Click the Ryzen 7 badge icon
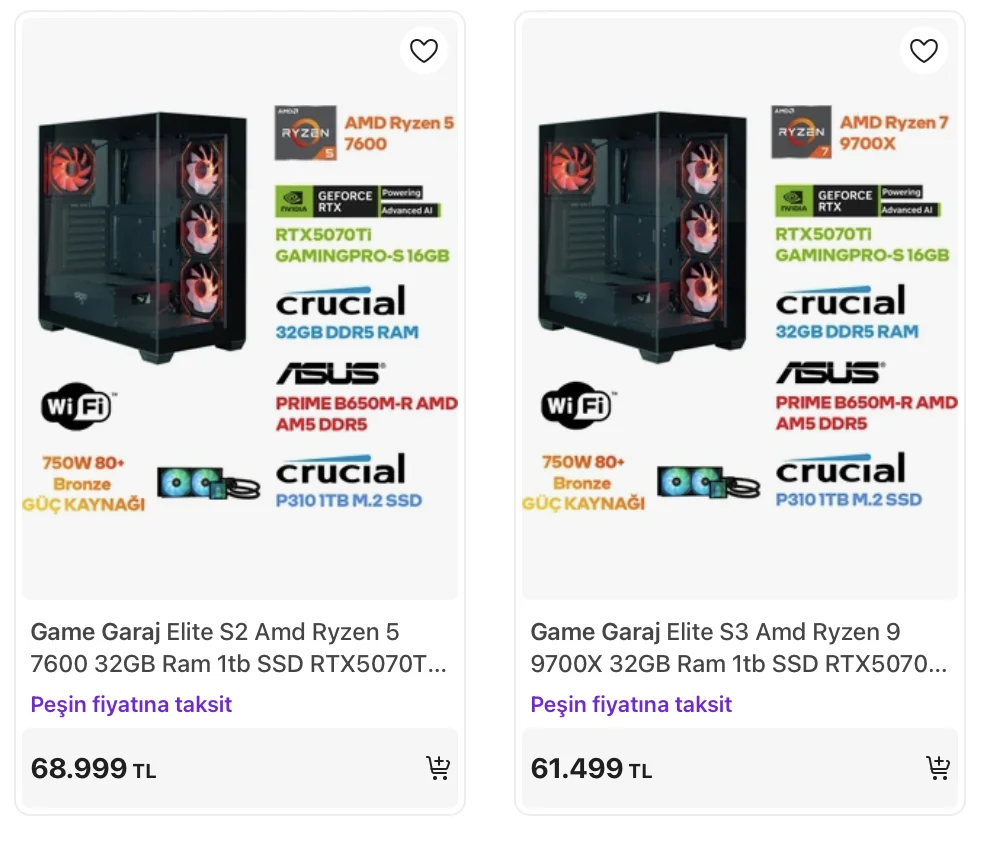 (802, 132)
